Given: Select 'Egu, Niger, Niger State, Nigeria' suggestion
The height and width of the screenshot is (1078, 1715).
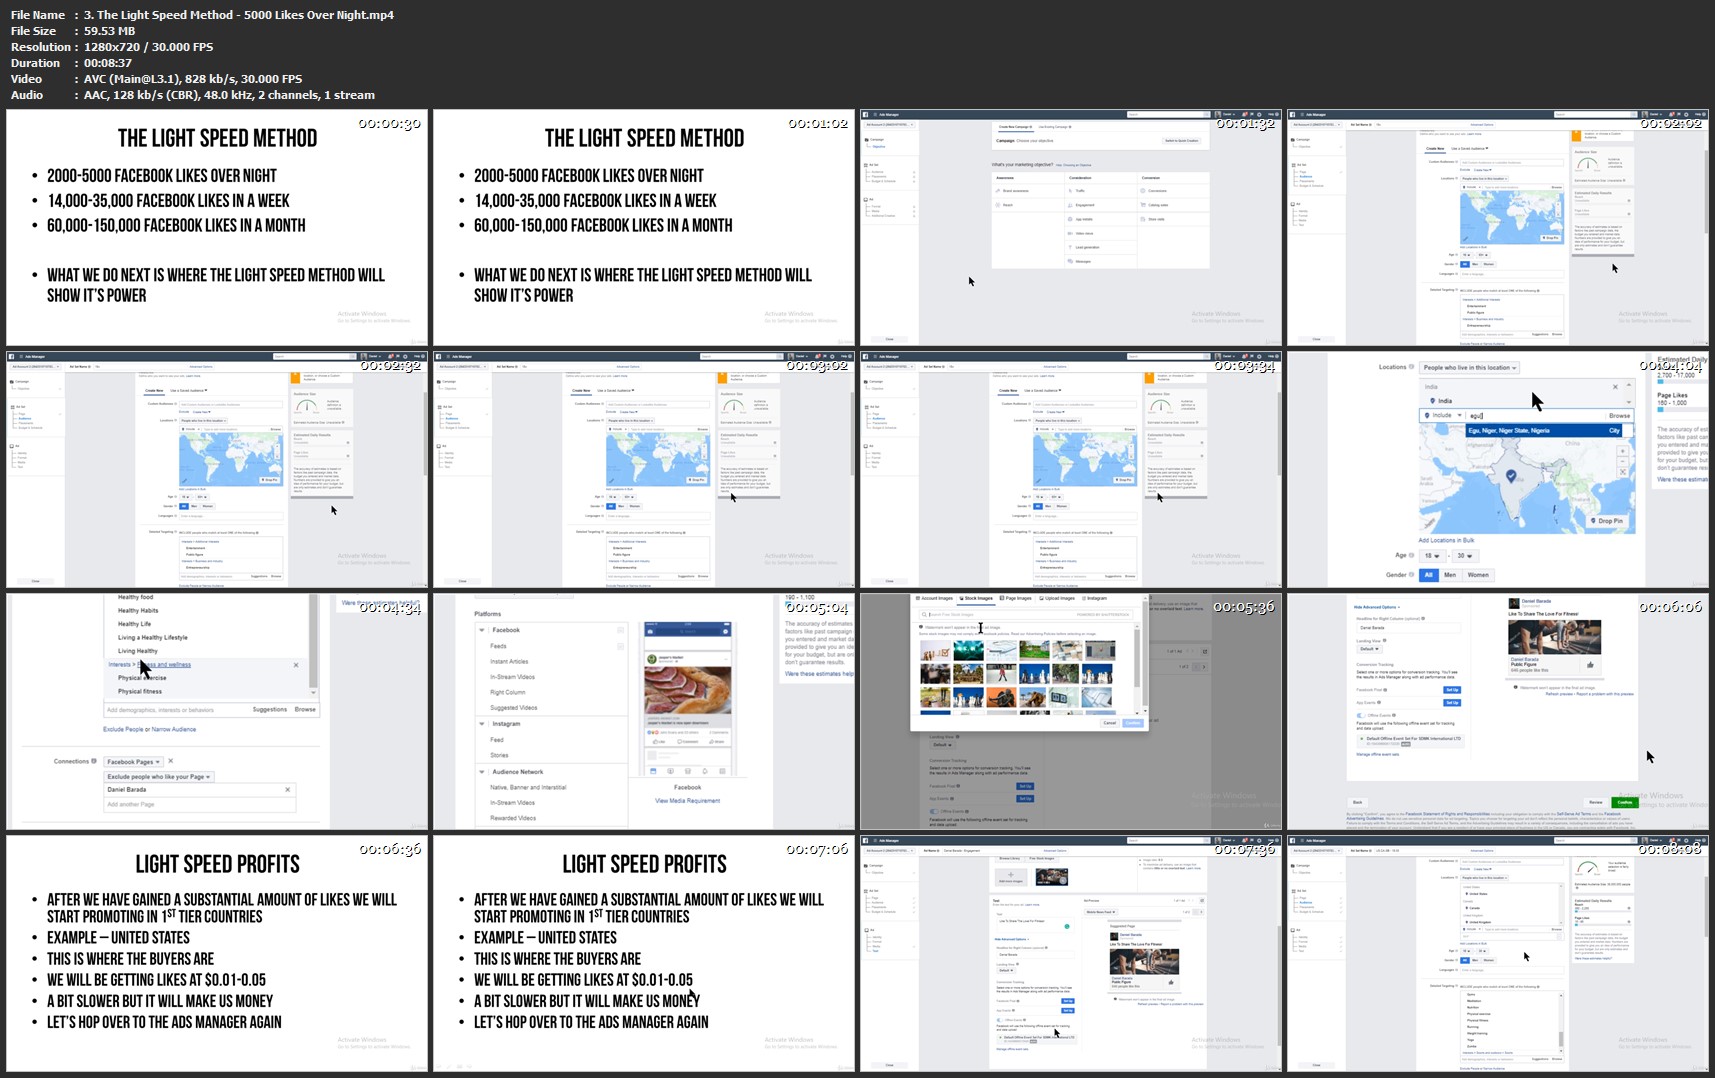Looking at the screenshot, I should point(1544,431).
